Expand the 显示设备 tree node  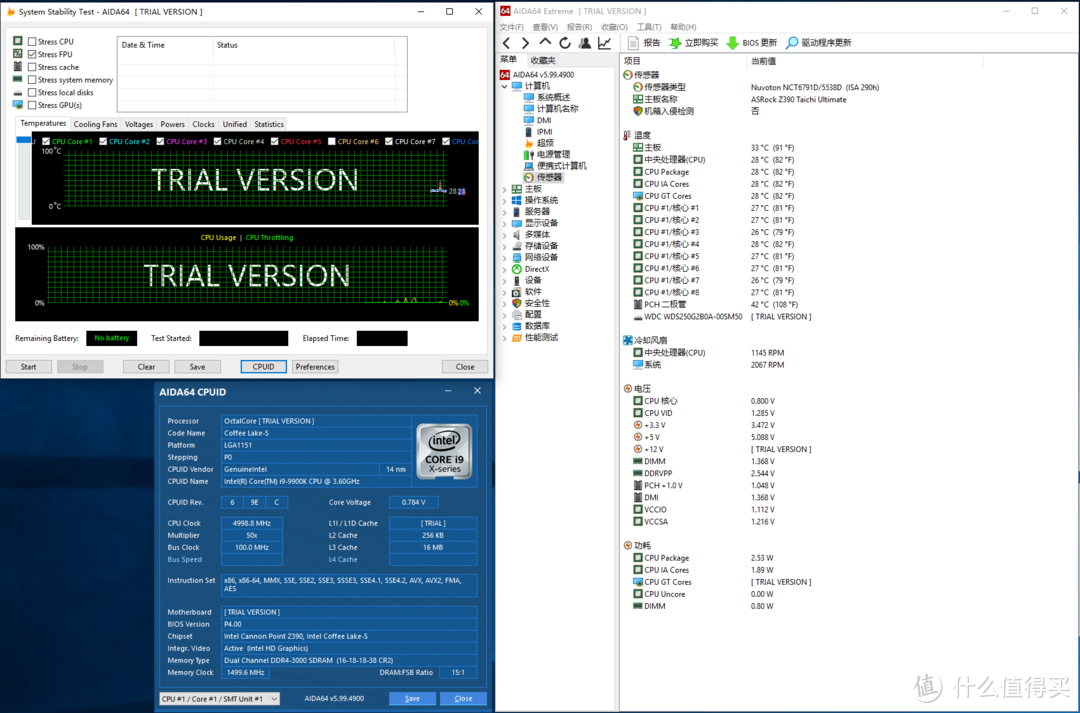(505, 223)
